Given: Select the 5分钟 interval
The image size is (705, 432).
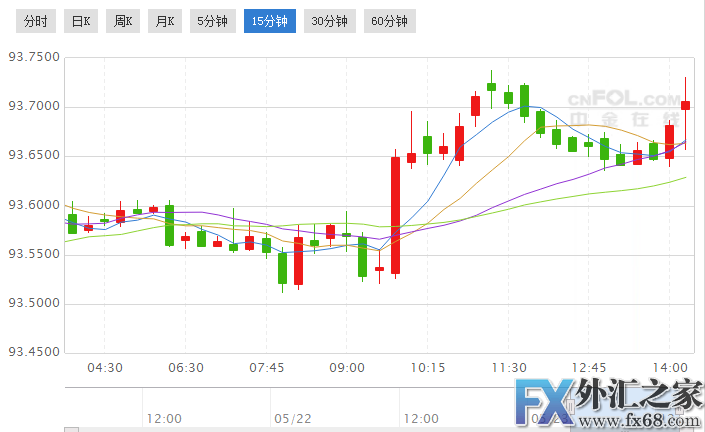Looking at the screenshot, I should 212,21.
